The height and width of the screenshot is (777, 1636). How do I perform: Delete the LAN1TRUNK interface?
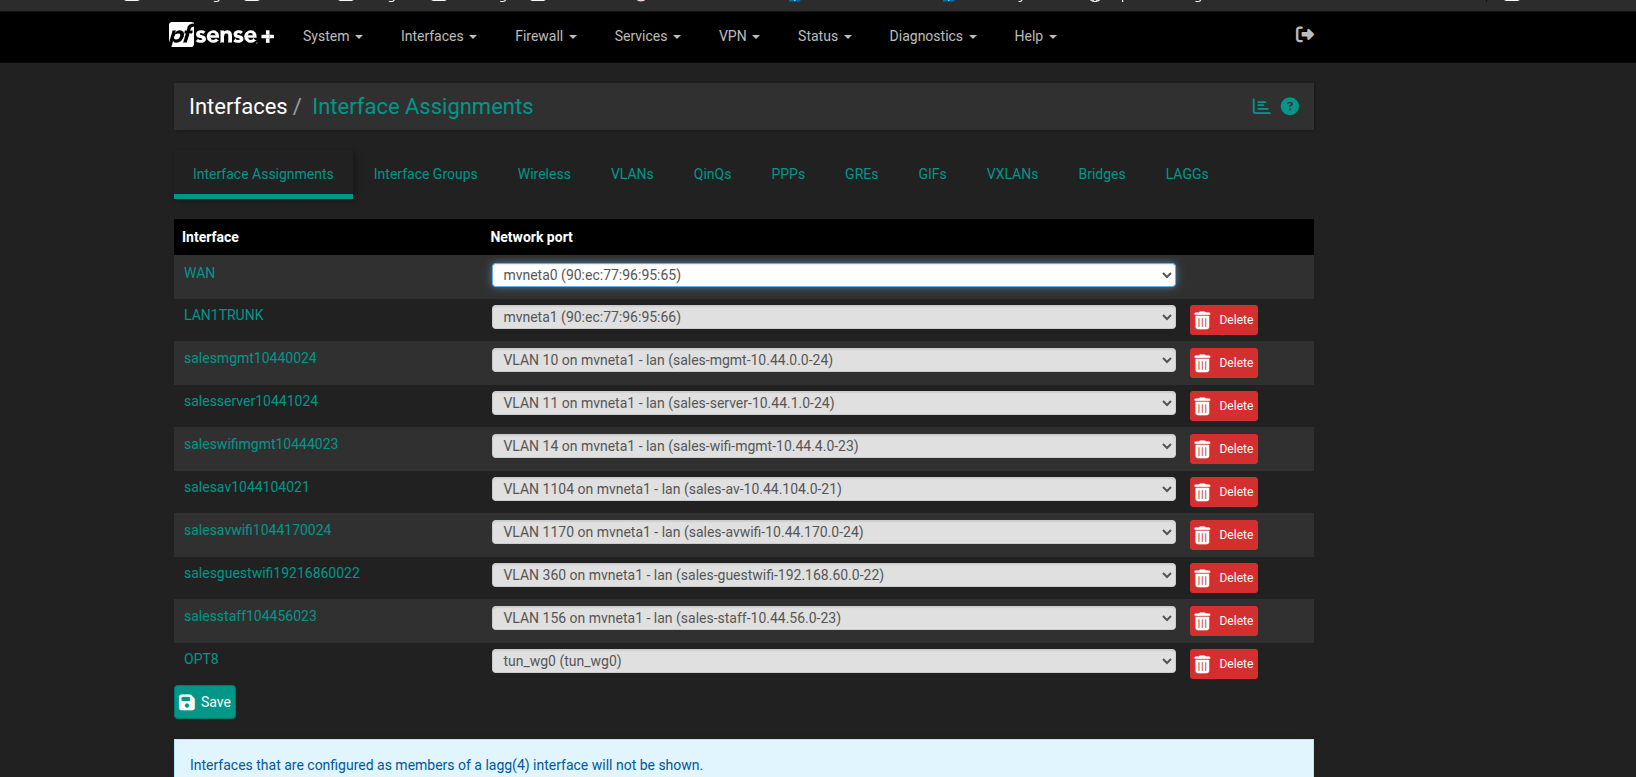(x=1223, y=320)
